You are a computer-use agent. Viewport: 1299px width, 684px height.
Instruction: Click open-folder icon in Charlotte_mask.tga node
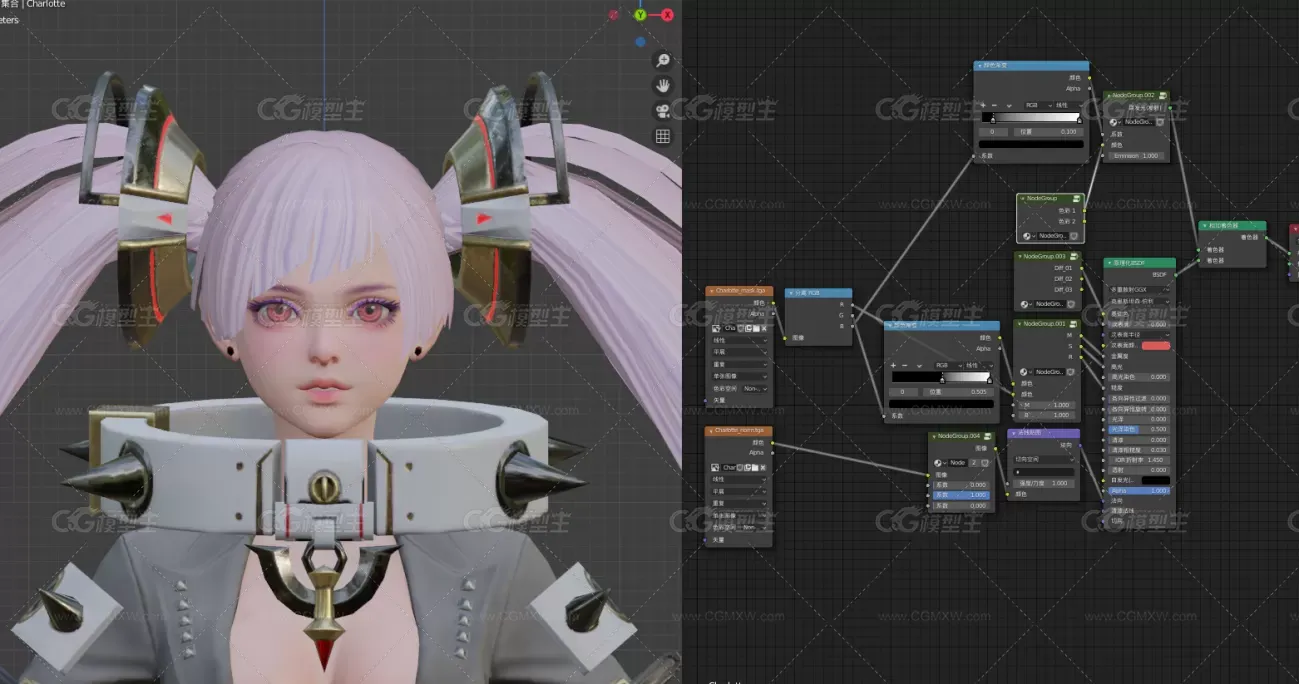756,328
